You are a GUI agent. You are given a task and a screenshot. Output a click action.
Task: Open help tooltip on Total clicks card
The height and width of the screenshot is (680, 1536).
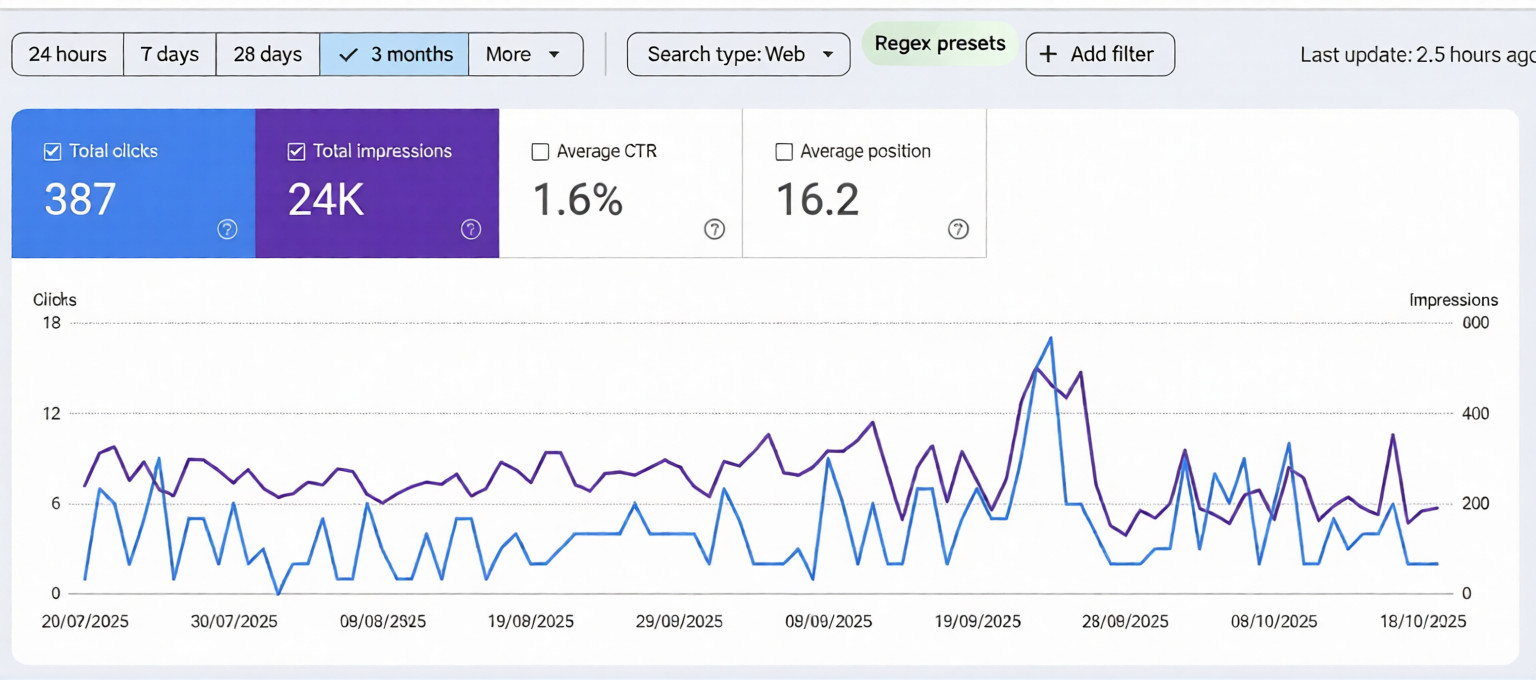click(227, 229)
